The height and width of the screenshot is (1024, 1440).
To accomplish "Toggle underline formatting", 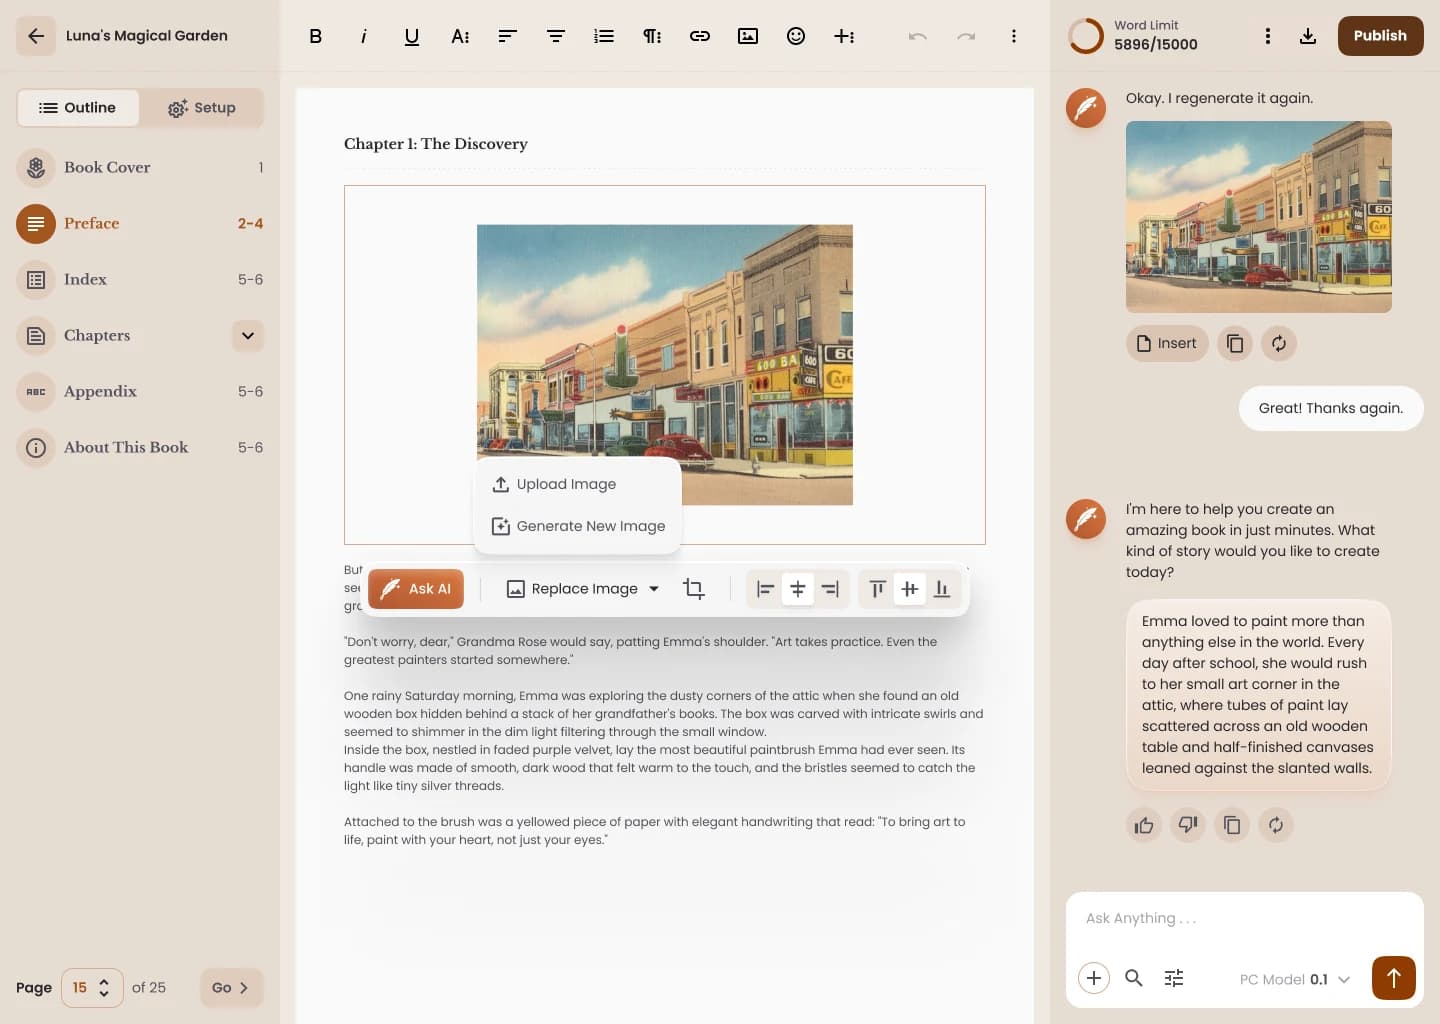I will click(411, 36).
